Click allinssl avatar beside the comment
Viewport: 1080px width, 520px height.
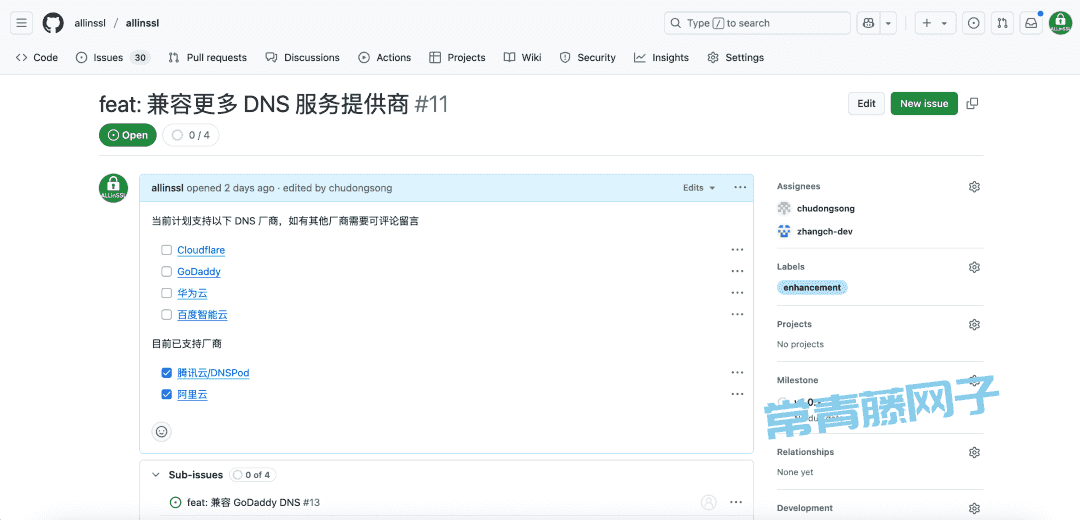coord(113,188)
